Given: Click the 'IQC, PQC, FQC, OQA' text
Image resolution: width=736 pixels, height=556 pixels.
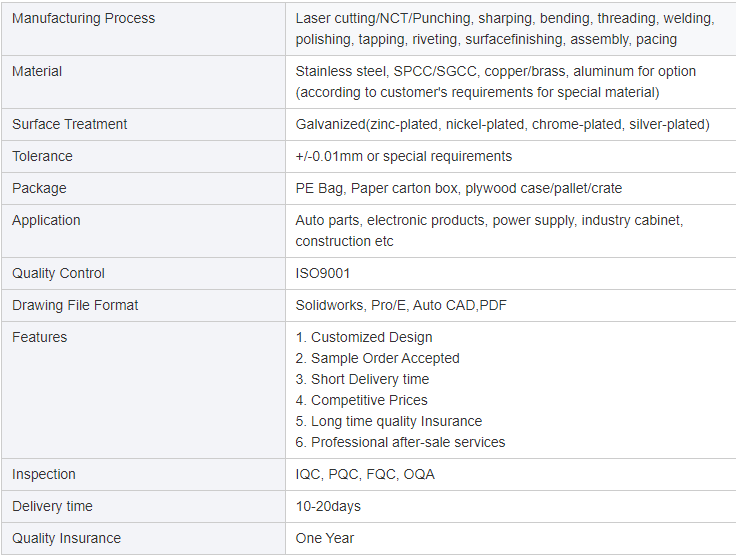Looking at the screenshot, I should 365,474.
